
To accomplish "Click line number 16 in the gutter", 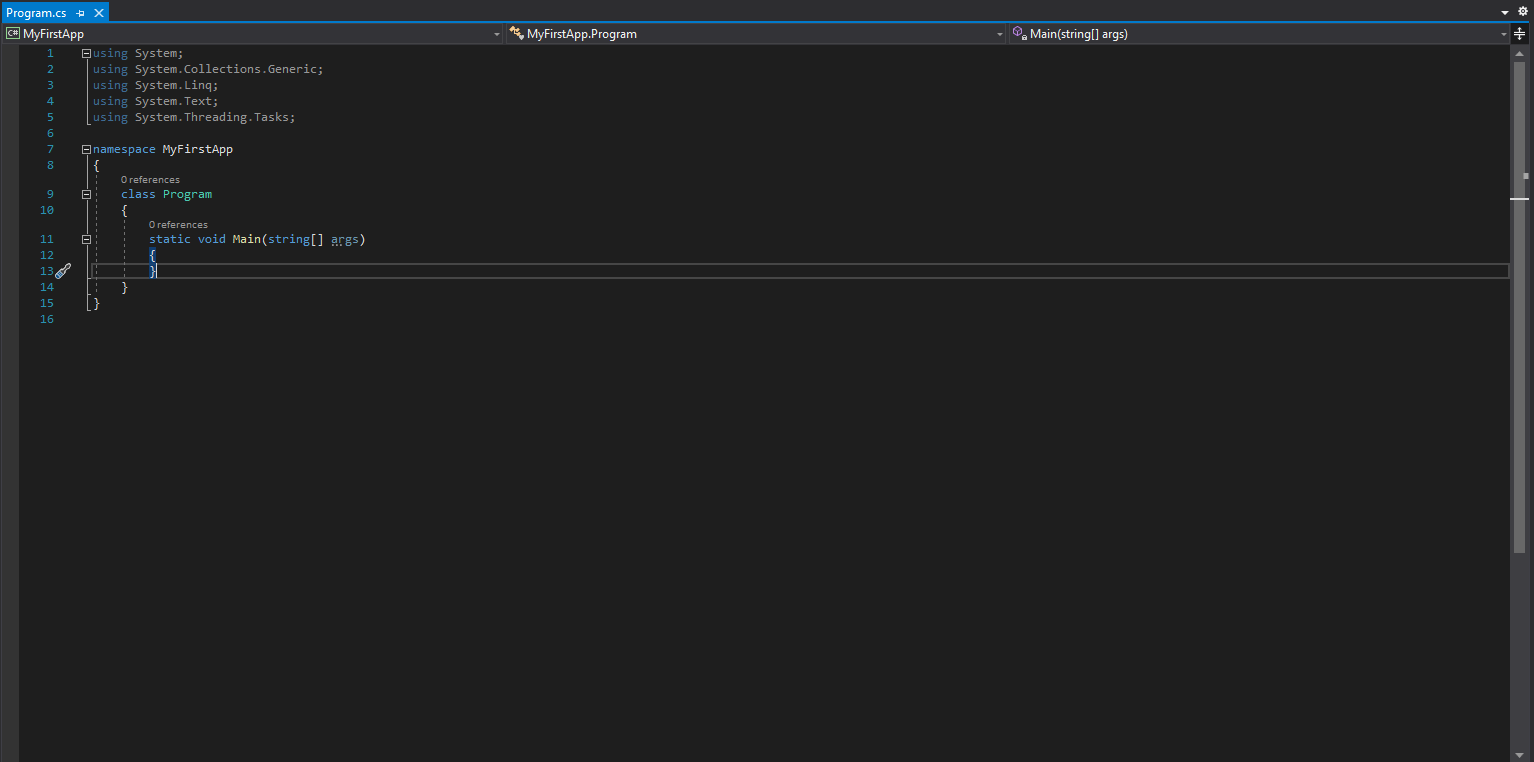I will pyautogui.click(x=46, y=319).
